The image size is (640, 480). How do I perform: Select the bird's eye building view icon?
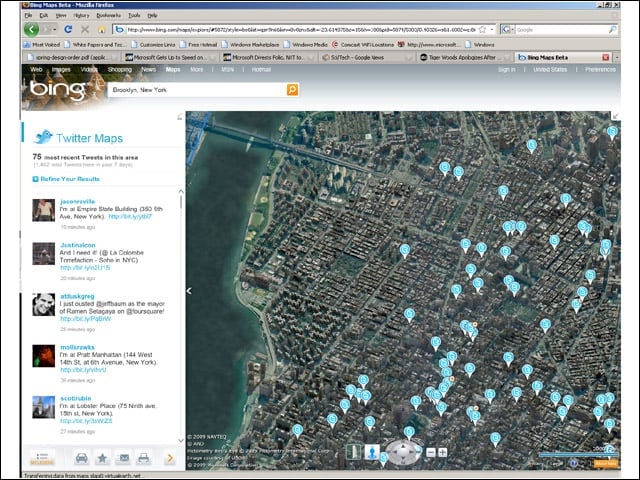click(353, 452)
